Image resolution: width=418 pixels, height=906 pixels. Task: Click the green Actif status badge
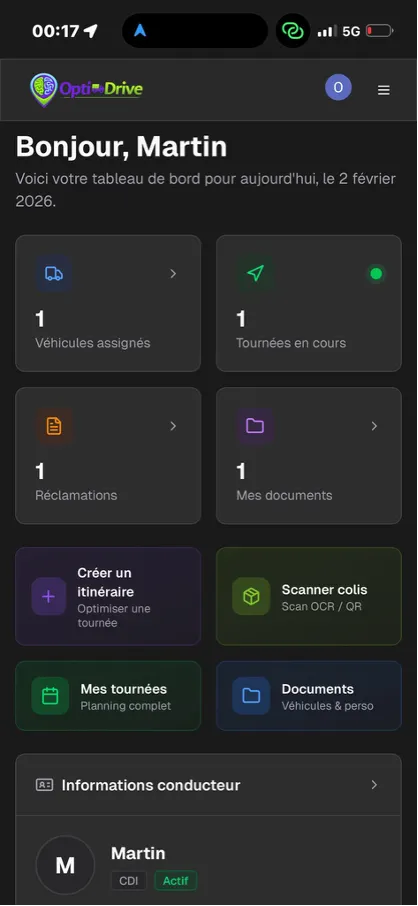point(176,881)
